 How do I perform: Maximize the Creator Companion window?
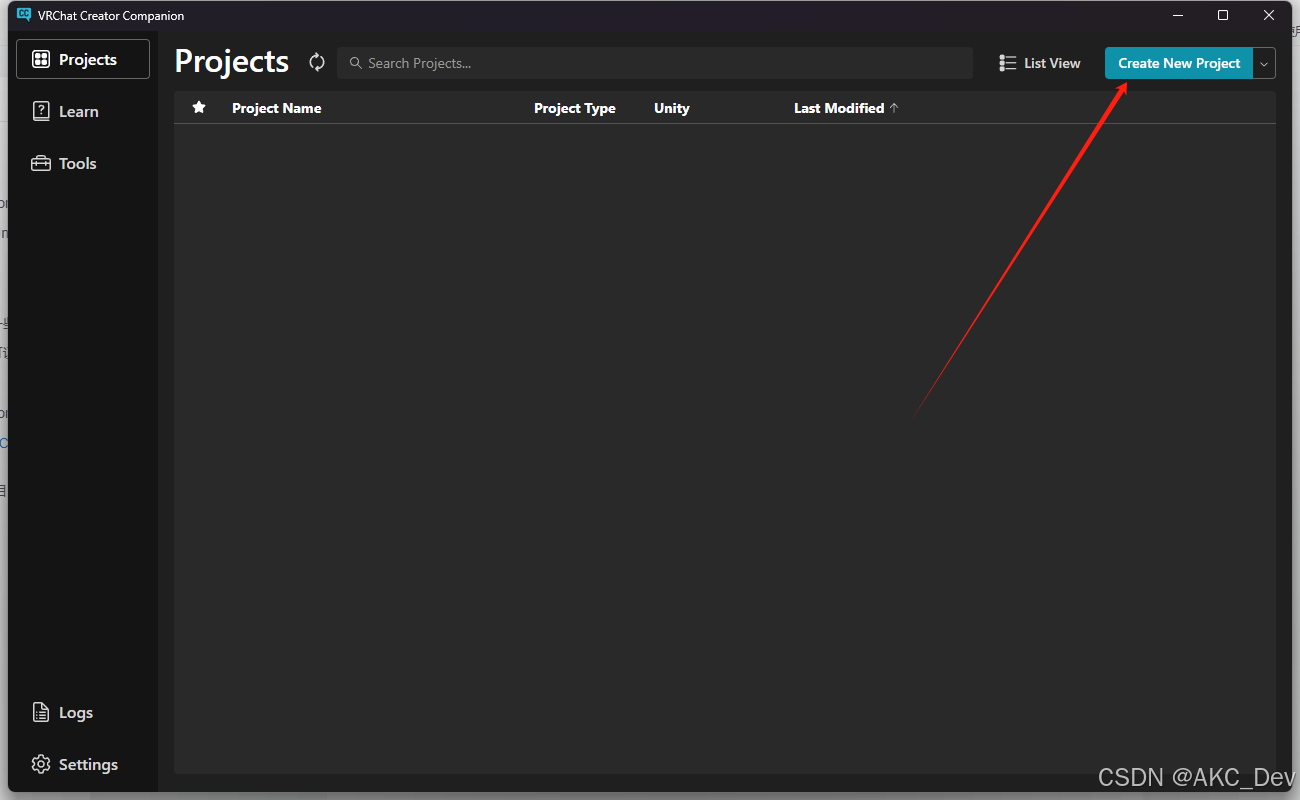1223,15
